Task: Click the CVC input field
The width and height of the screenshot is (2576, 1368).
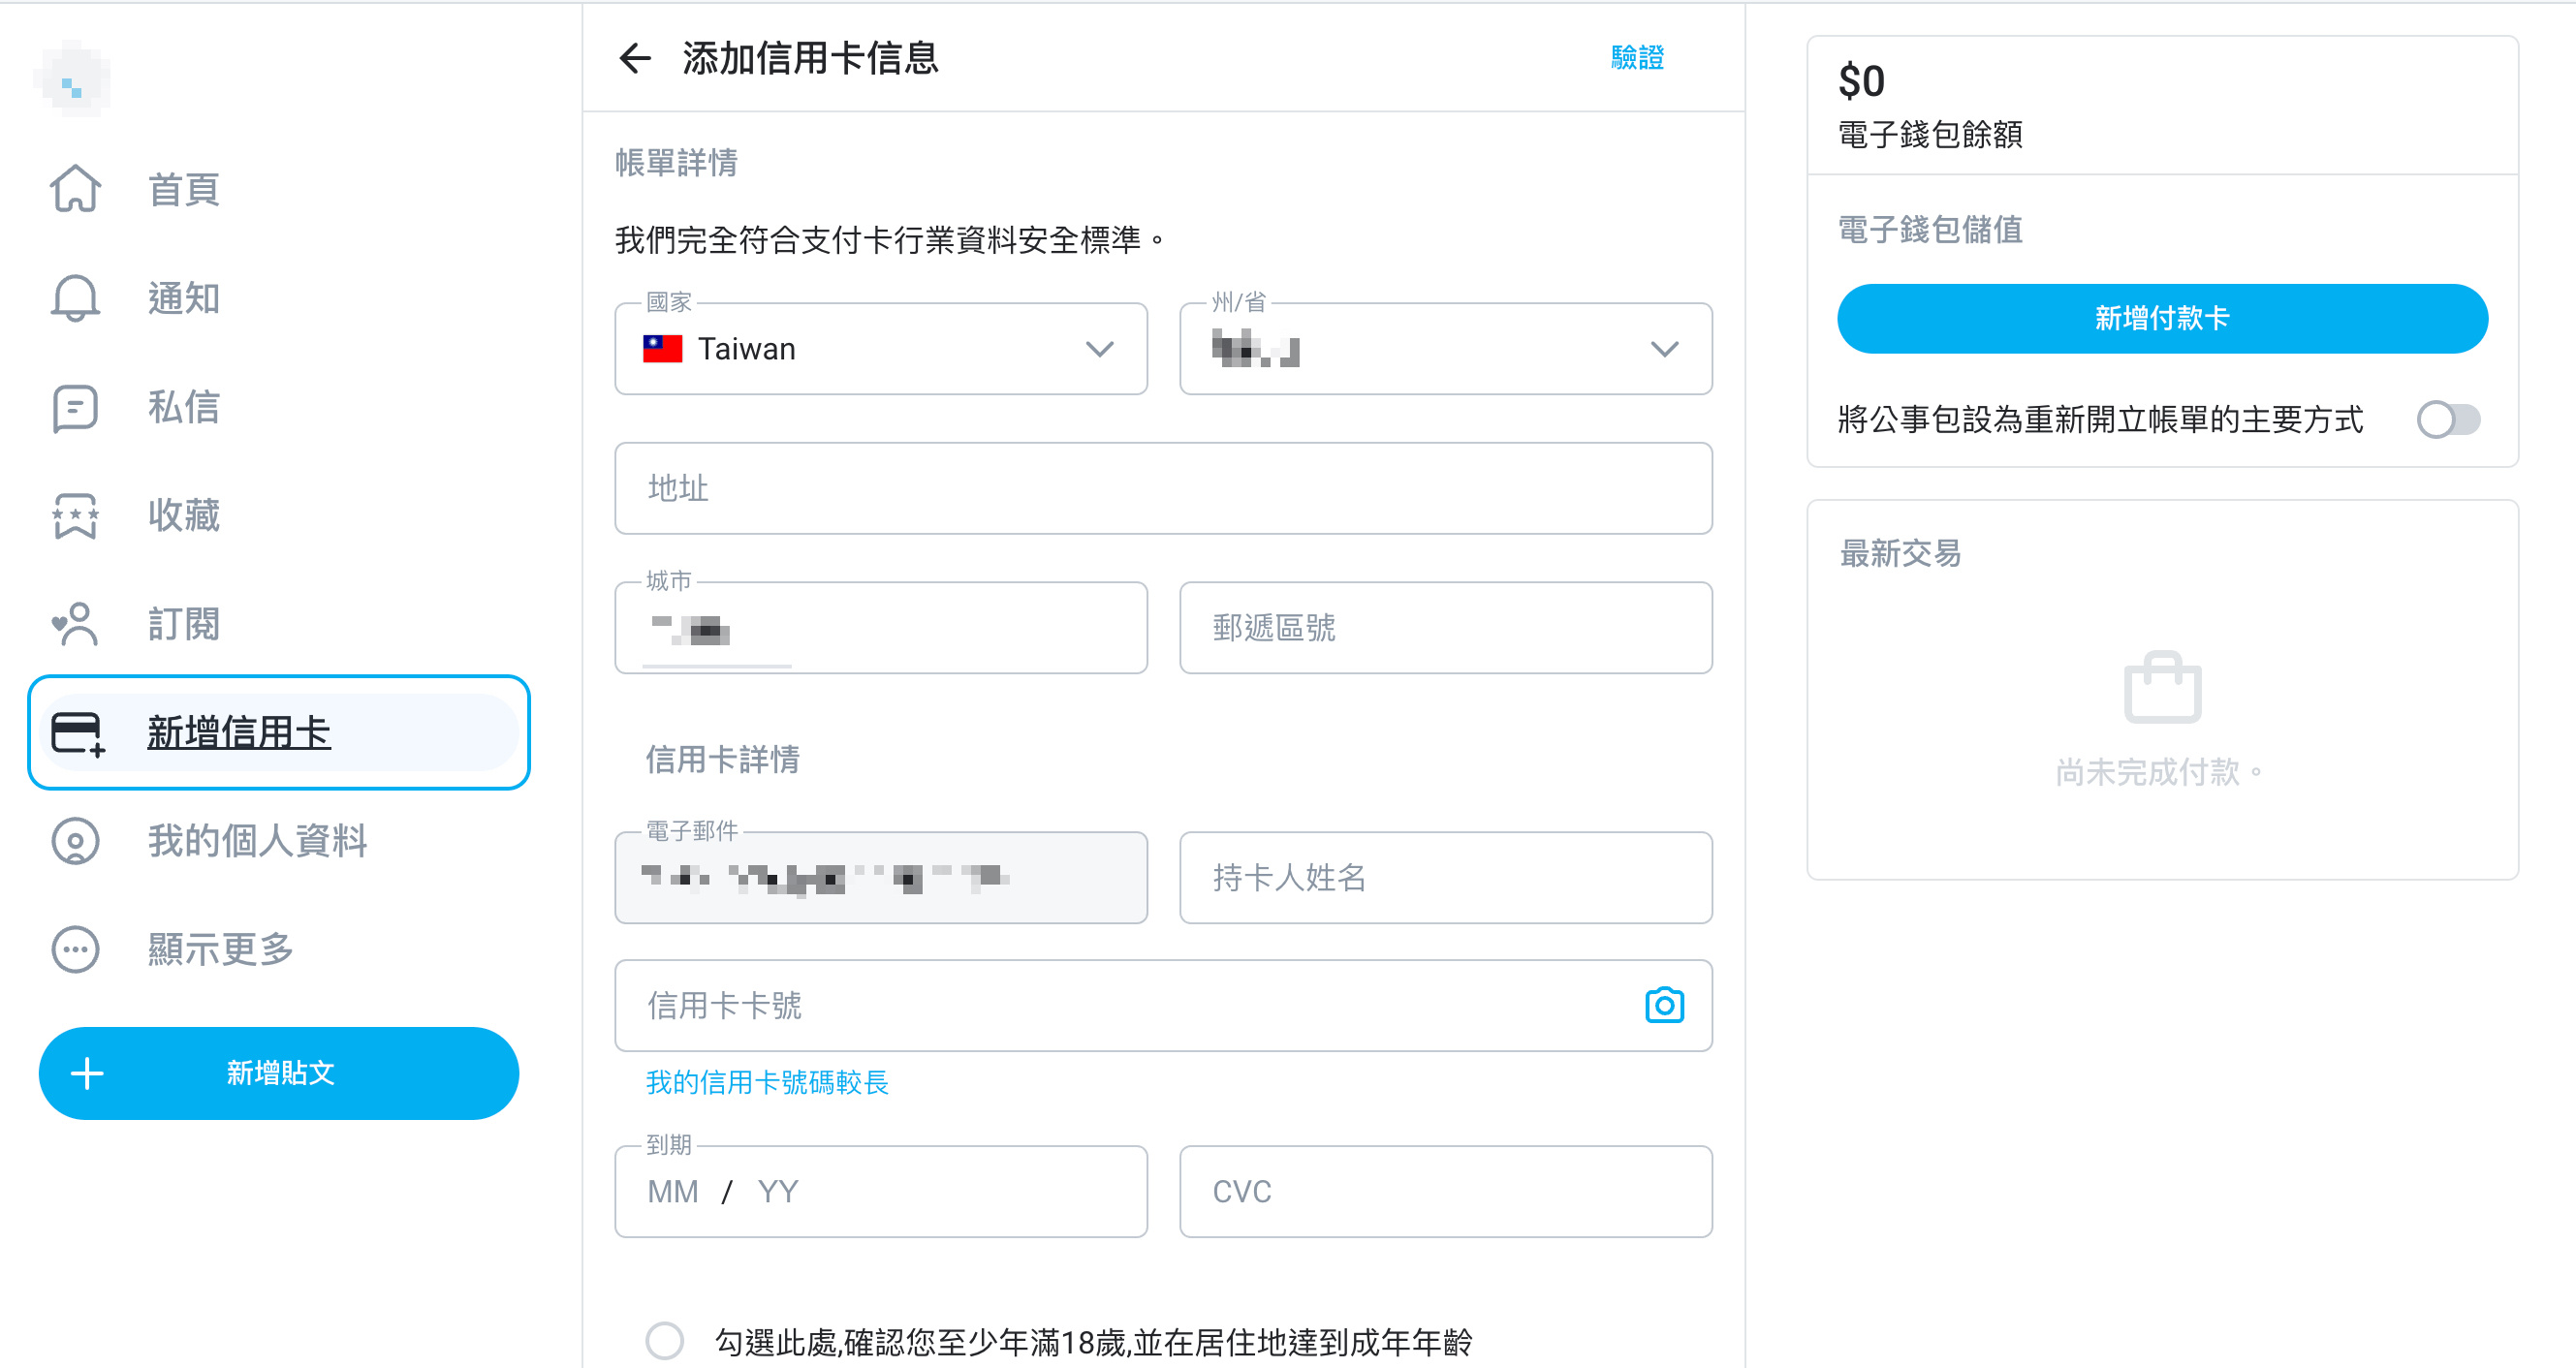Action: tap(1445, 1191)
